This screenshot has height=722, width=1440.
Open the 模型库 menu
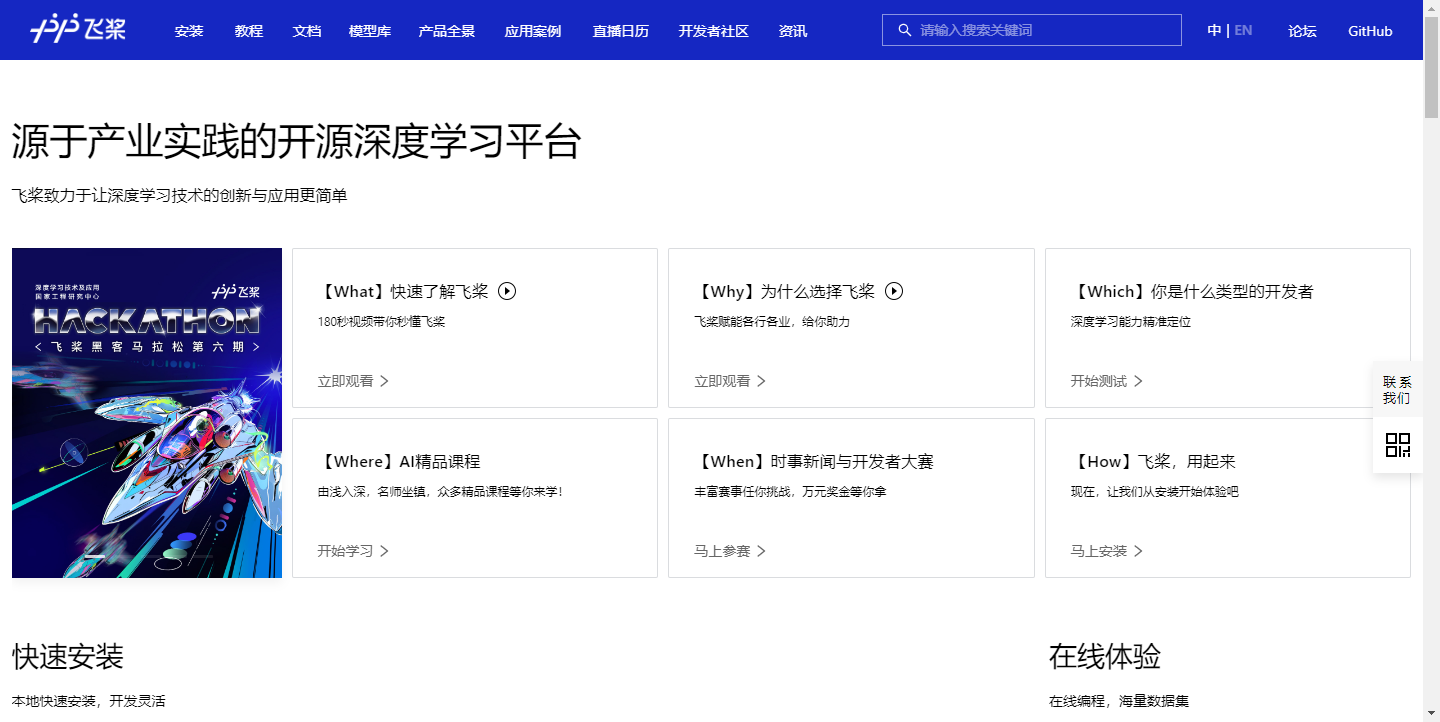pos(370,31)
